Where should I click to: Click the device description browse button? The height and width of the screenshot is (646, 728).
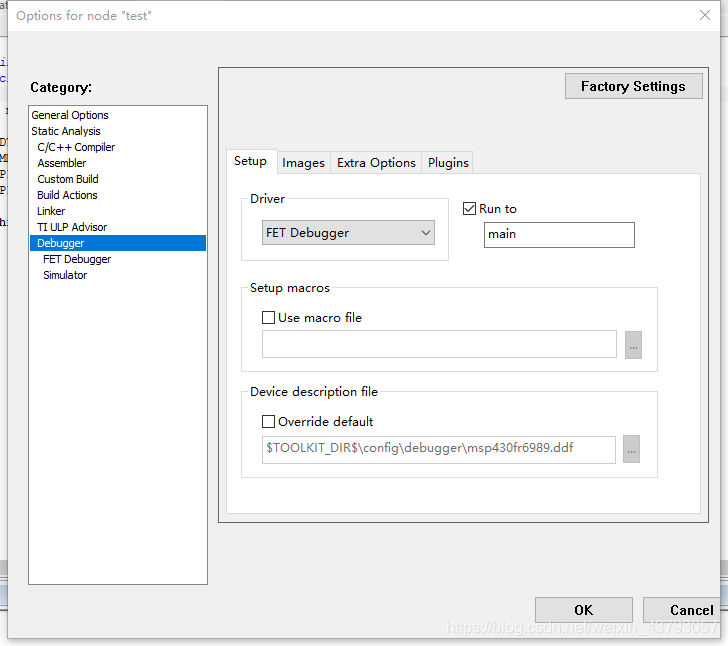coord(631,450)
